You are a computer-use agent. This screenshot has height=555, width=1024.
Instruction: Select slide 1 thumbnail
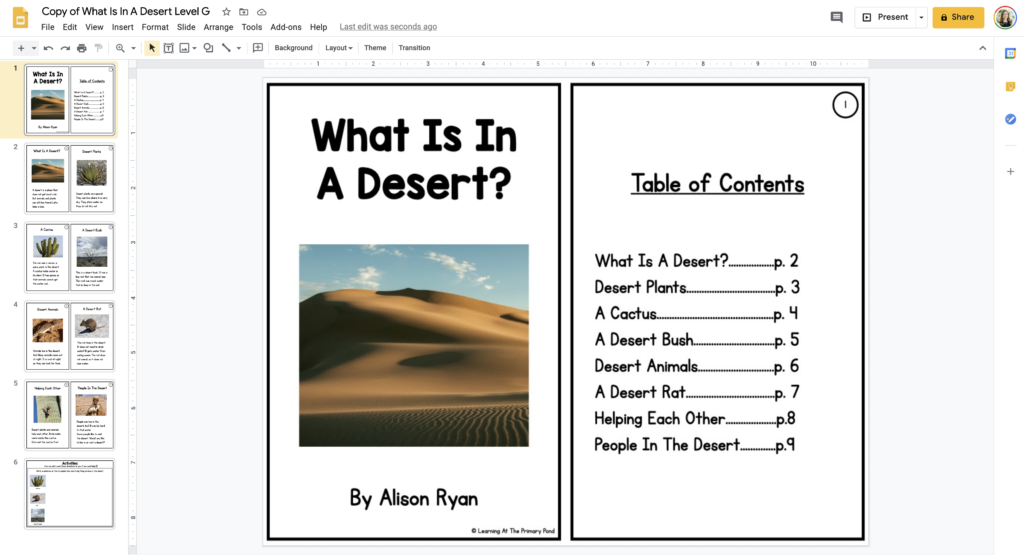[70, 99]
